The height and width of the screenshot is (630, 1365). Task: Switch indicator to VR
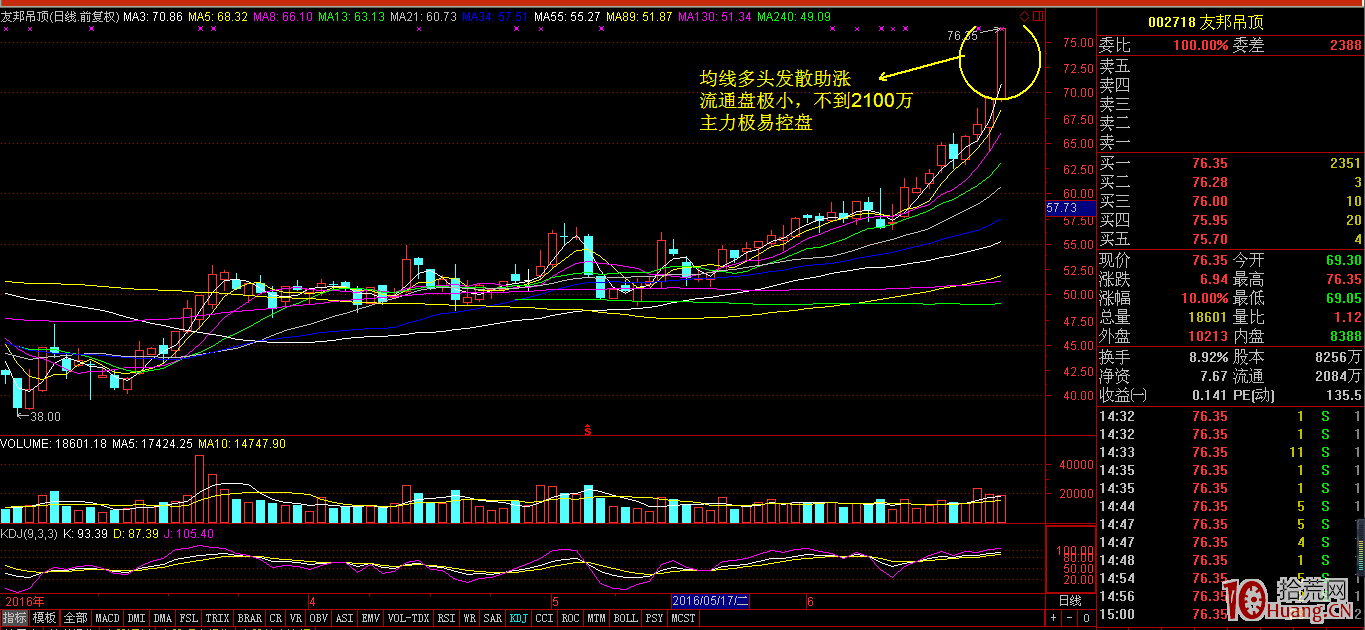coord(295,618)
